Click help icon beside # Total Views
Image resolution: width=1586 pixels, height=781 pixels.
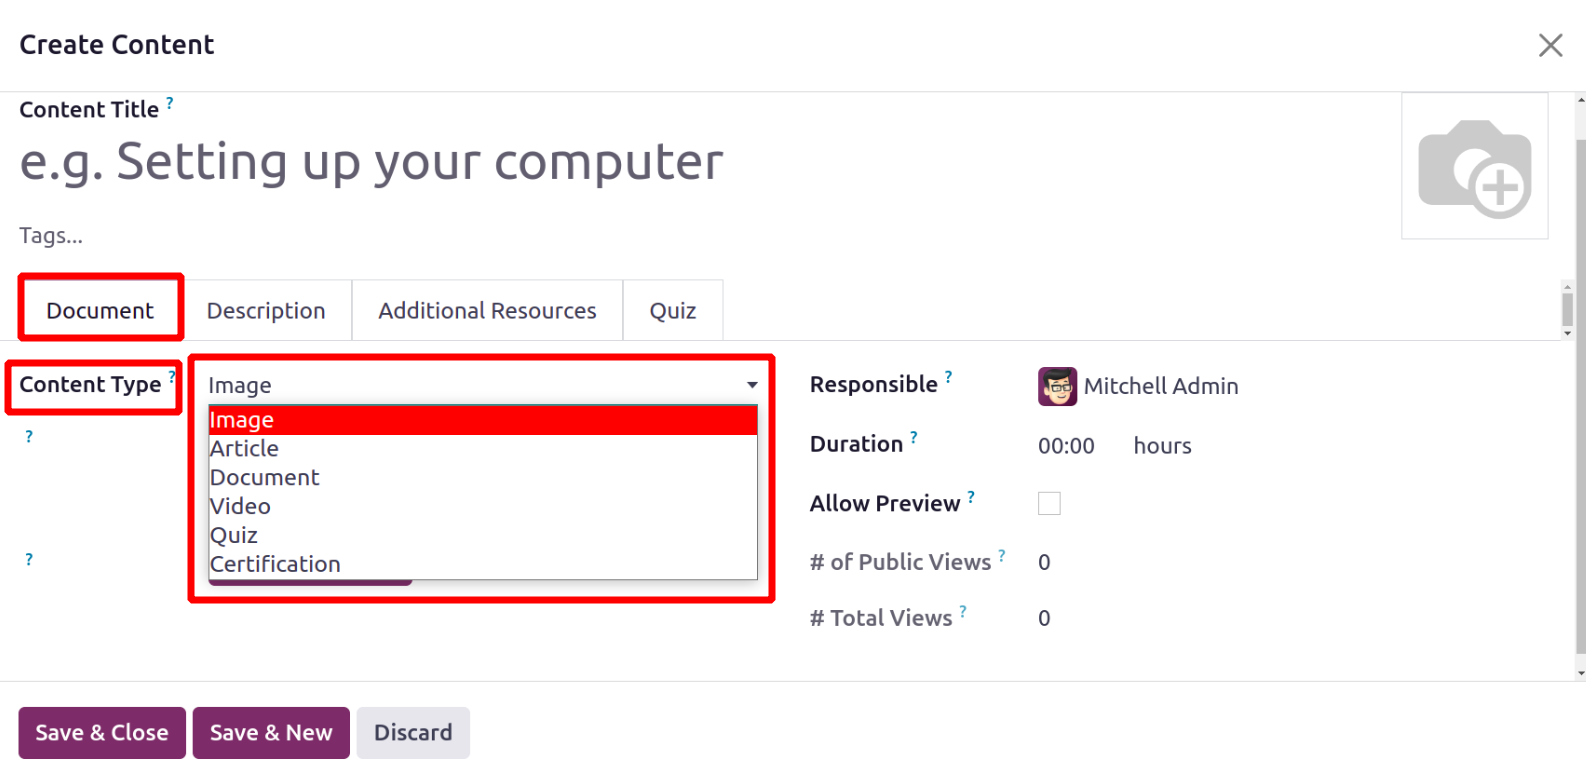pos(963,611)
